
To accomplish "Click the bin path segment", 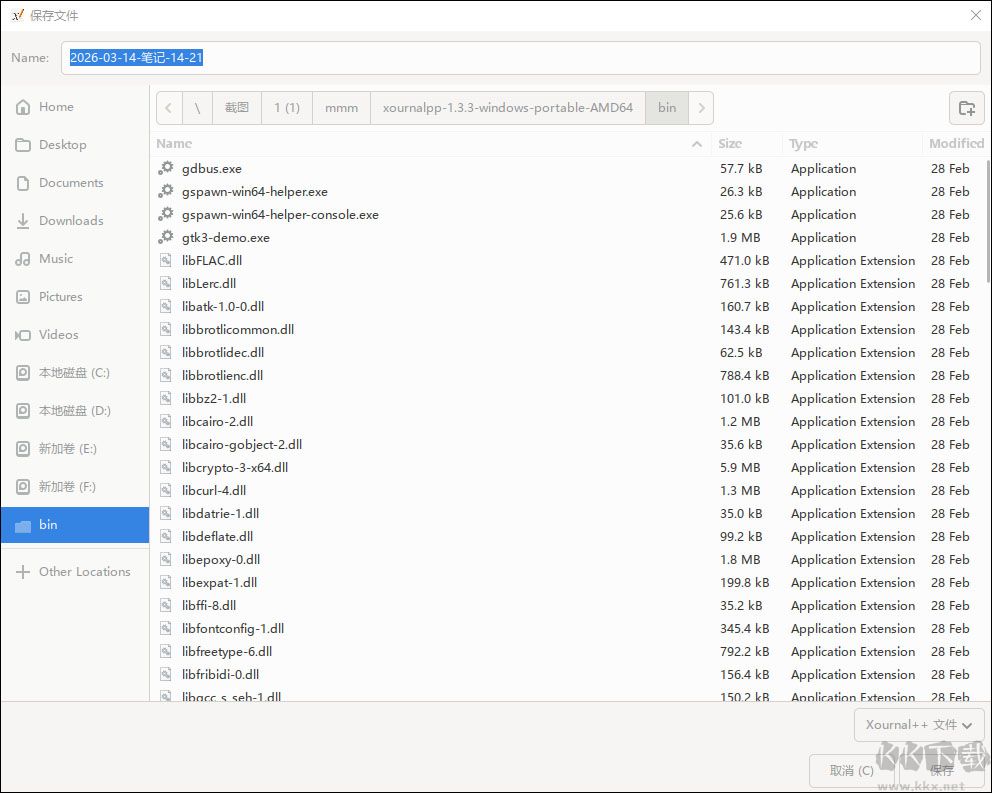I will point(667,108).
